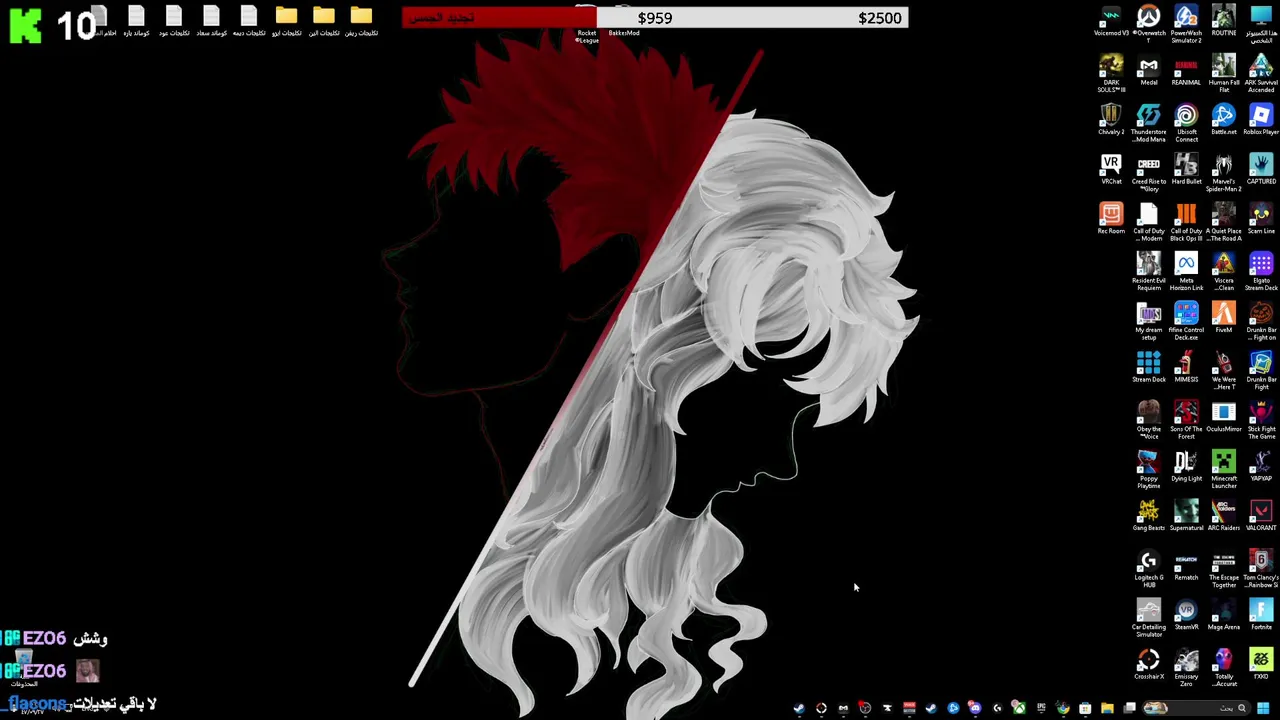
Task: Select the Dying Light desktop icon
Action: point(1186,467)
